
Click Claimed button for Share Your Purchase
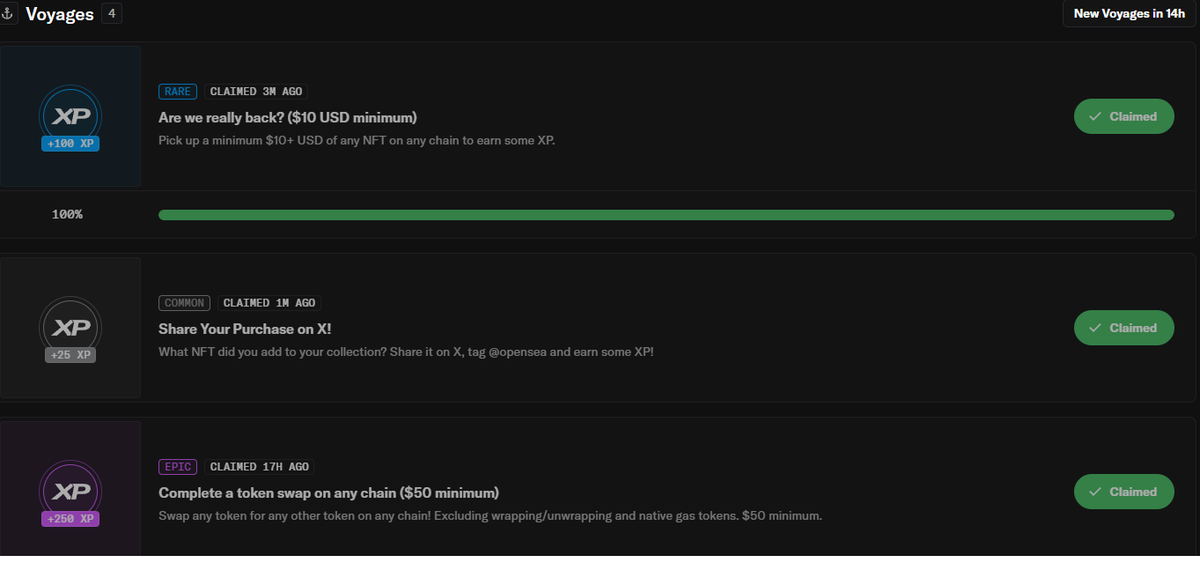coord(1124,328)
